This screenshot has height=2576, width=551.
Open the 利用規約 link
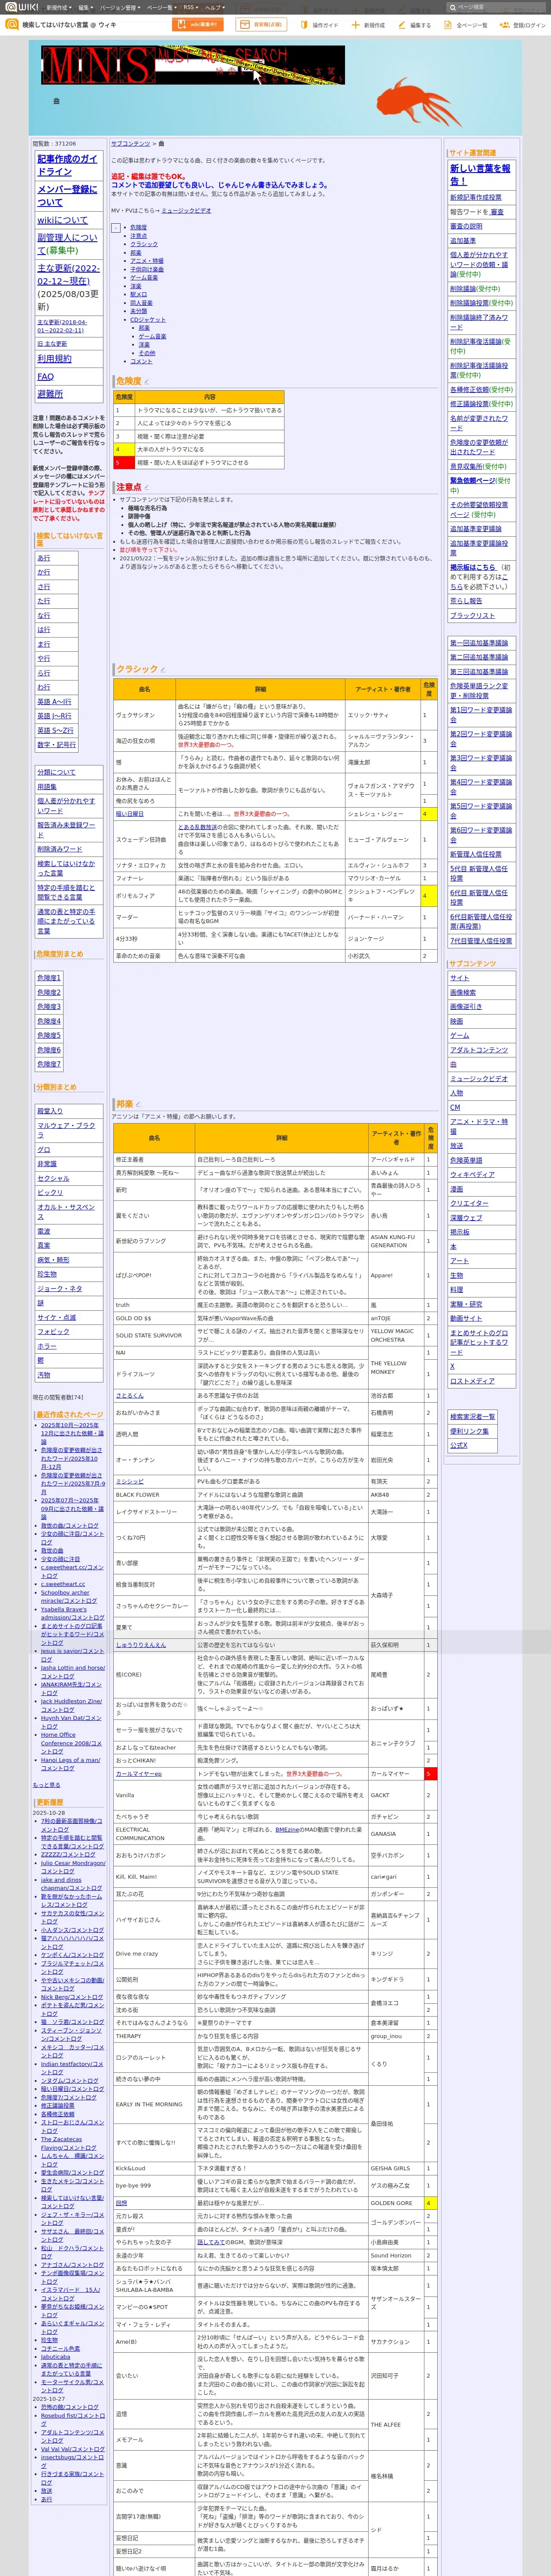[x=54, y=358]
